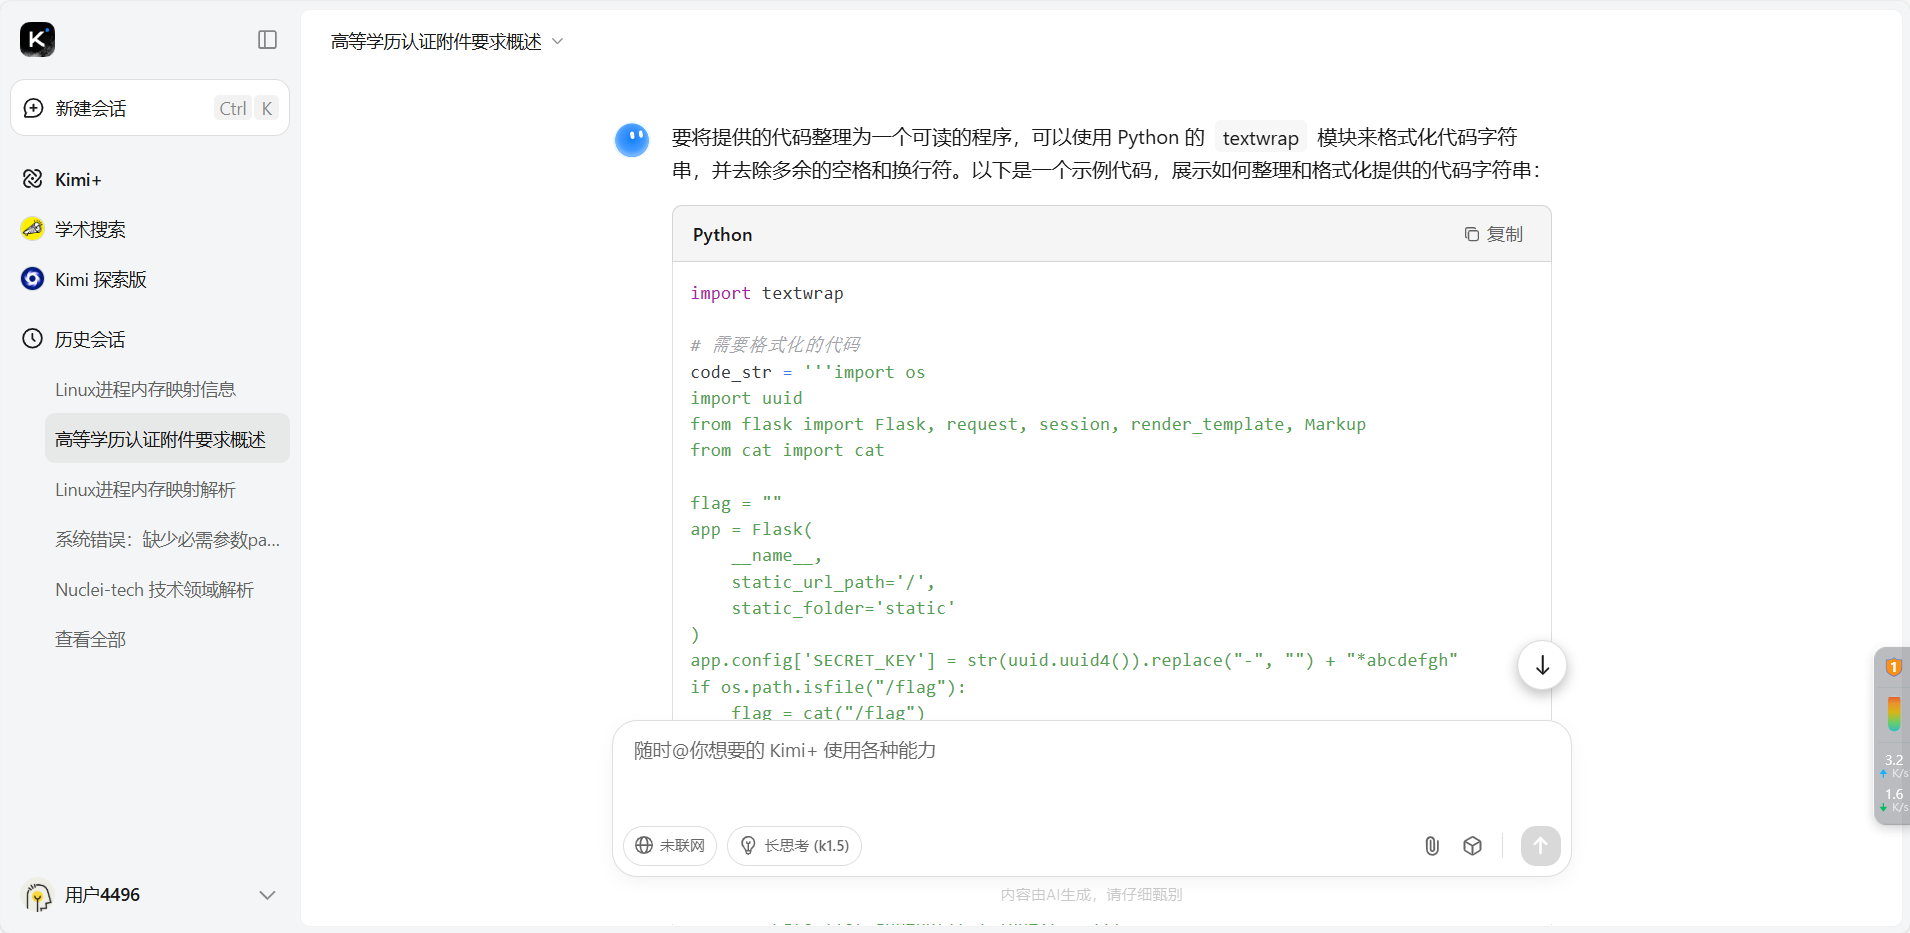Collapse the sidebar with the panel icon

coord(268,40)
